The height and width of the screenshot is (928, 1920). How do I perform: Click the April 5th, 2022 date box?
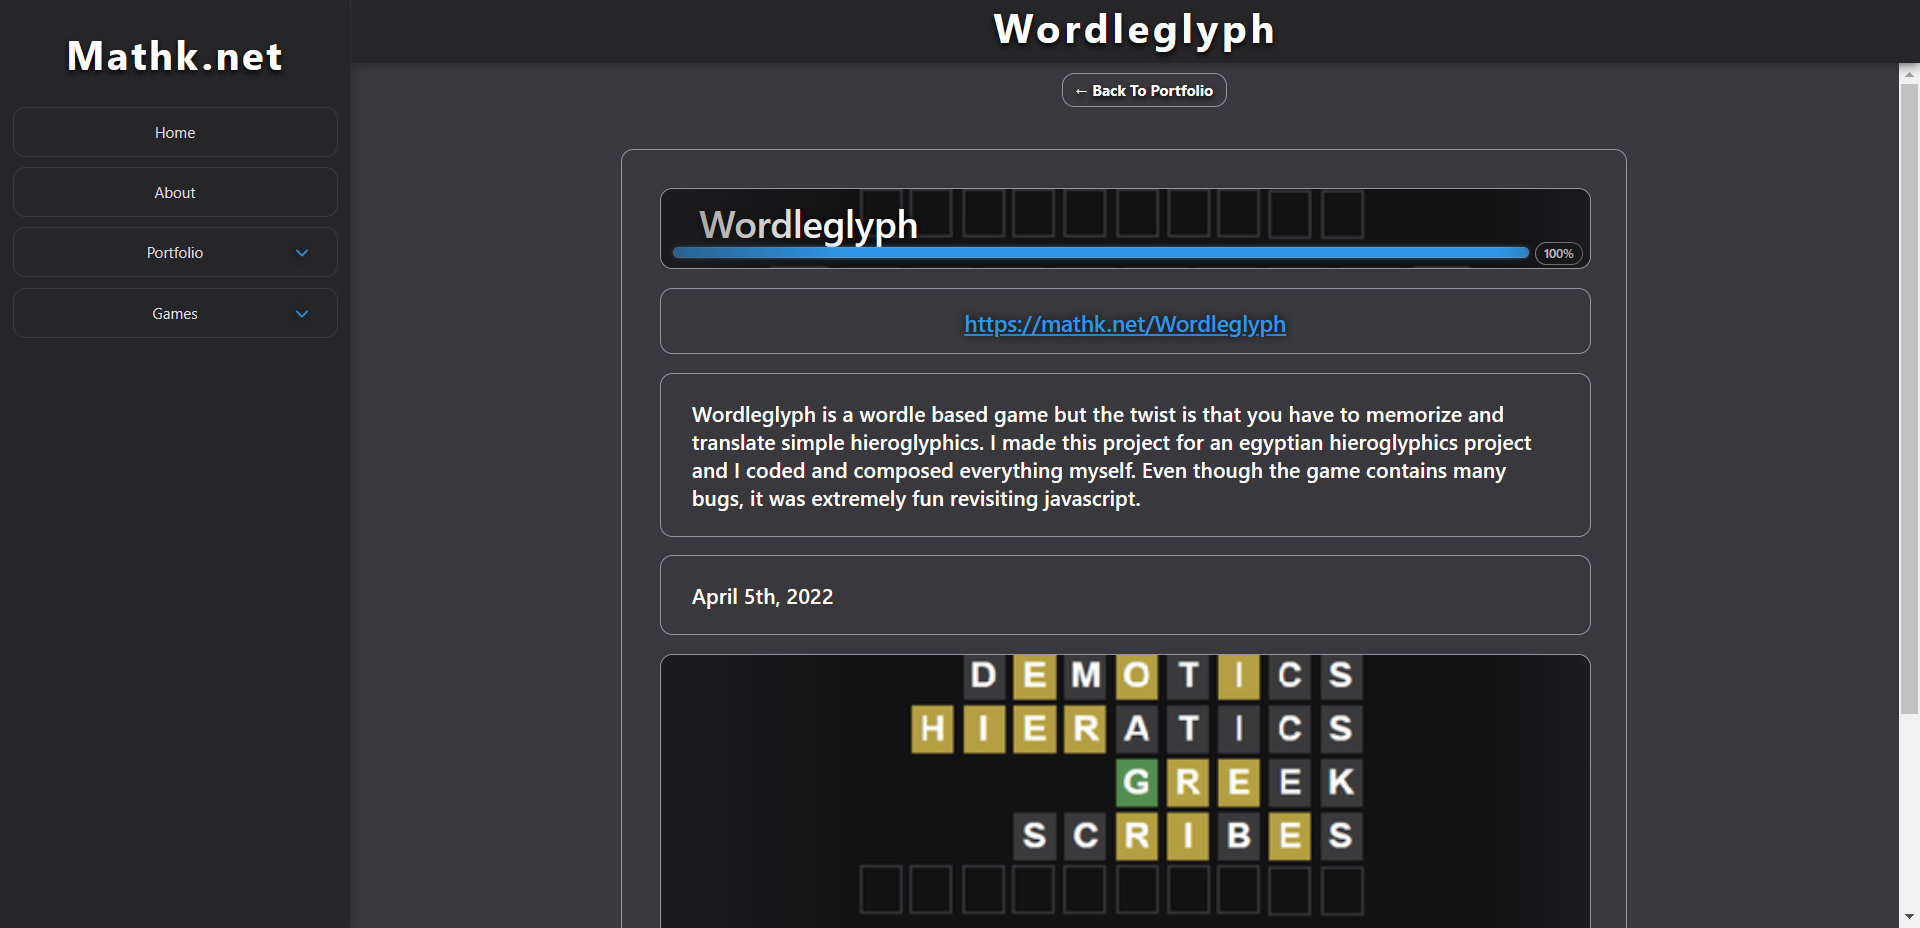click(x=1124, y=596)
